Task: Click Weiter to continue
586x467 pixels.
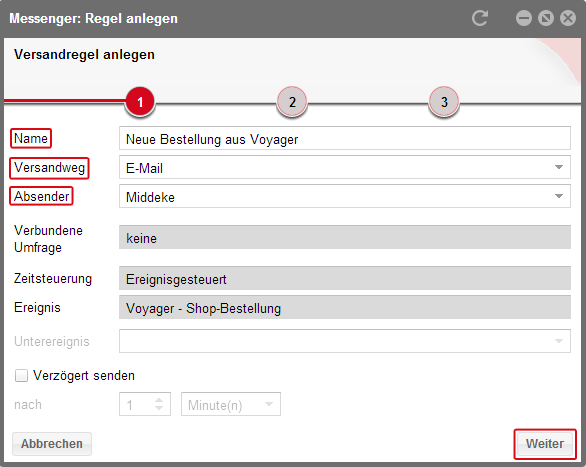Action: tap(545, 444)
